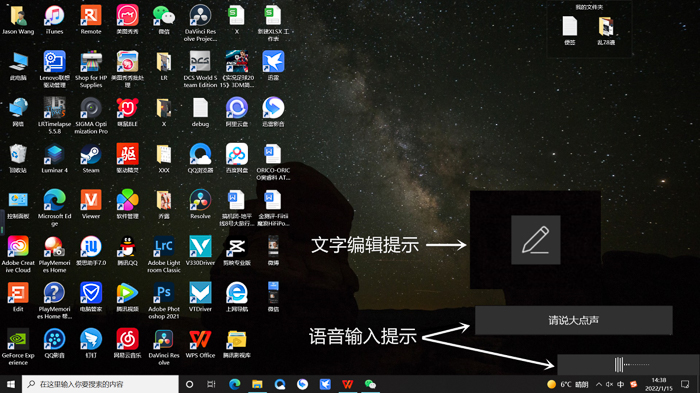Open File Explorer from the taskbar
The image size is (700, 393).
point(257,384)
